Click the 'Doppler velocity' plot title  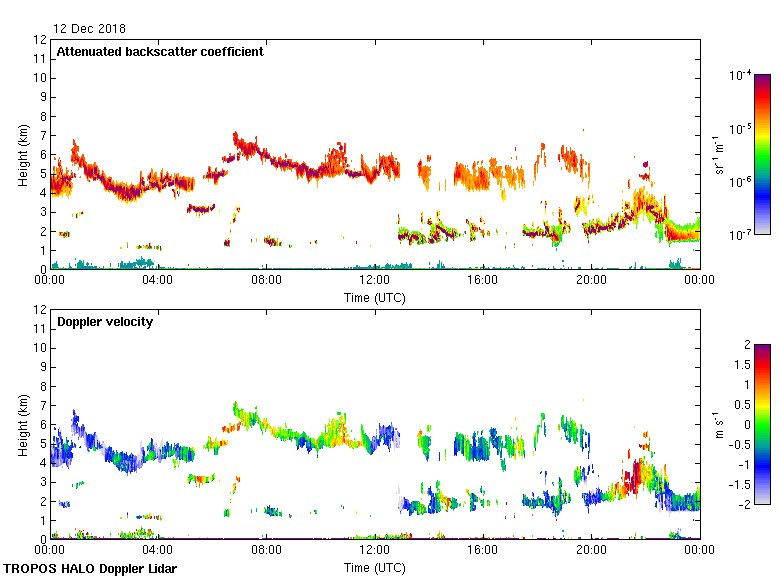click(103, 322)
